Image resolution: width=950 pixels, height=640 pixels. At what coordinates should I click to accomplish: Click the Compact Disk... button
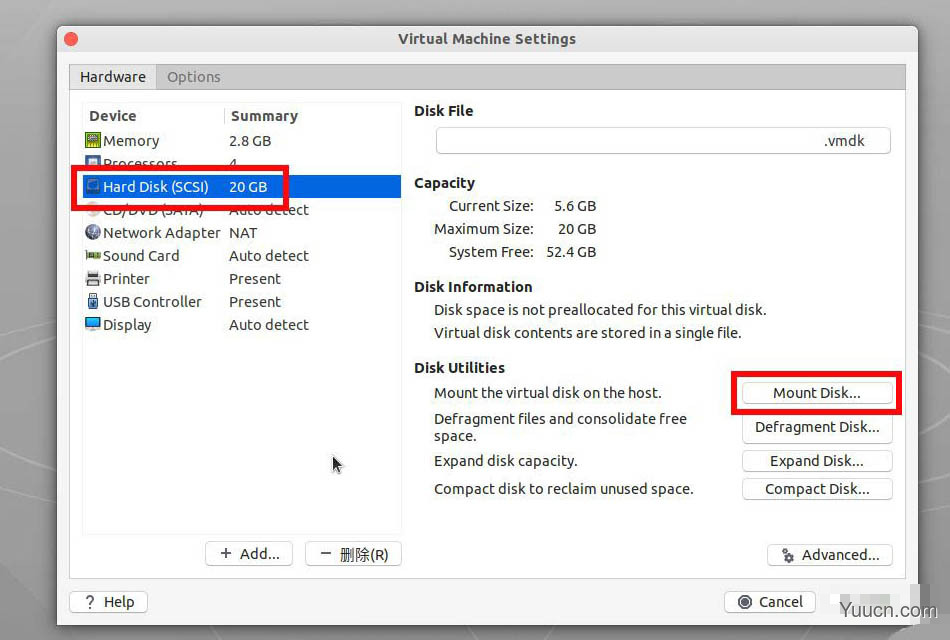(x=817, y=488)
